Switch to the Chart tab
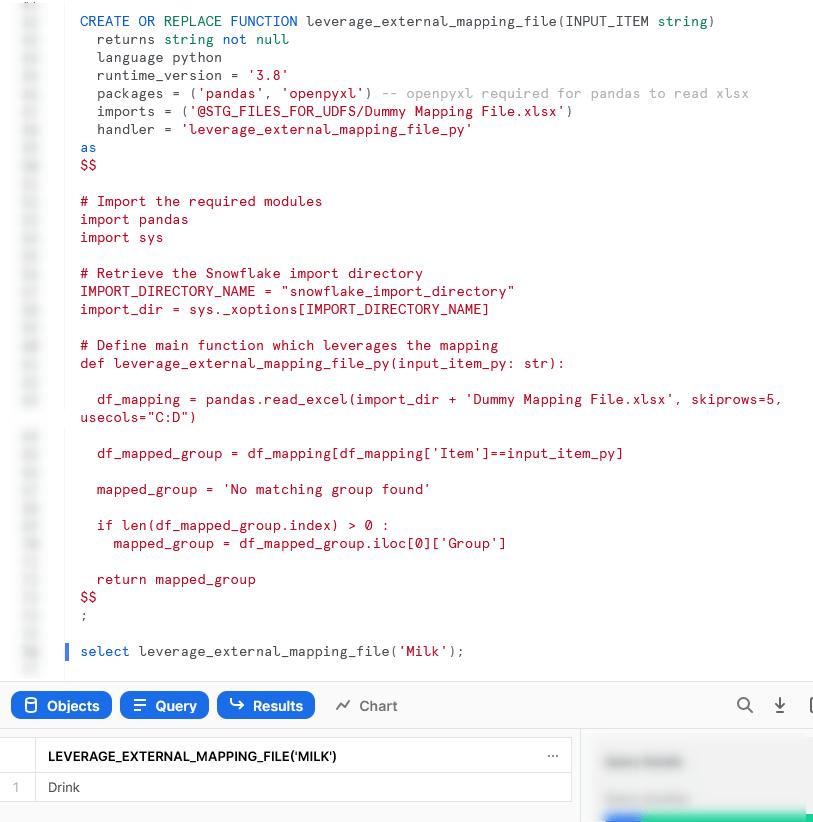The image size is (813, 822). pos(366,705)
